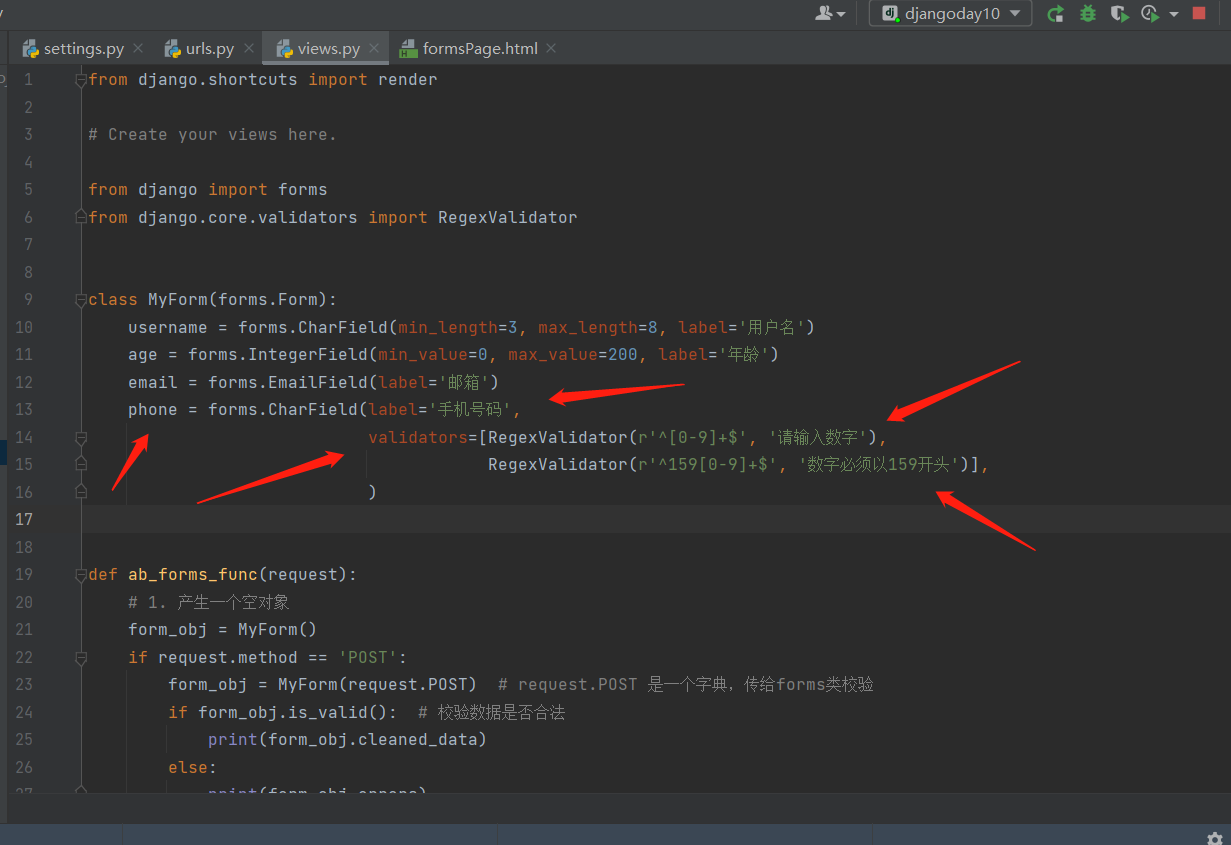The height and width of the screenshot is (845, 1231).
Task: Click line number 9 in the gutter
Action: [x=28, y=299]
